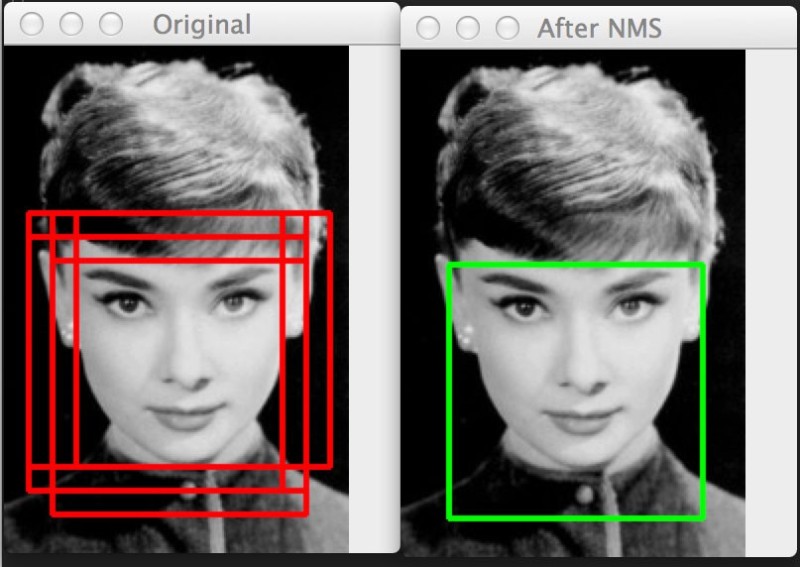This screenshot has height=567, width=800.
Task: Close the After NMS window
Action: (428, 28)
